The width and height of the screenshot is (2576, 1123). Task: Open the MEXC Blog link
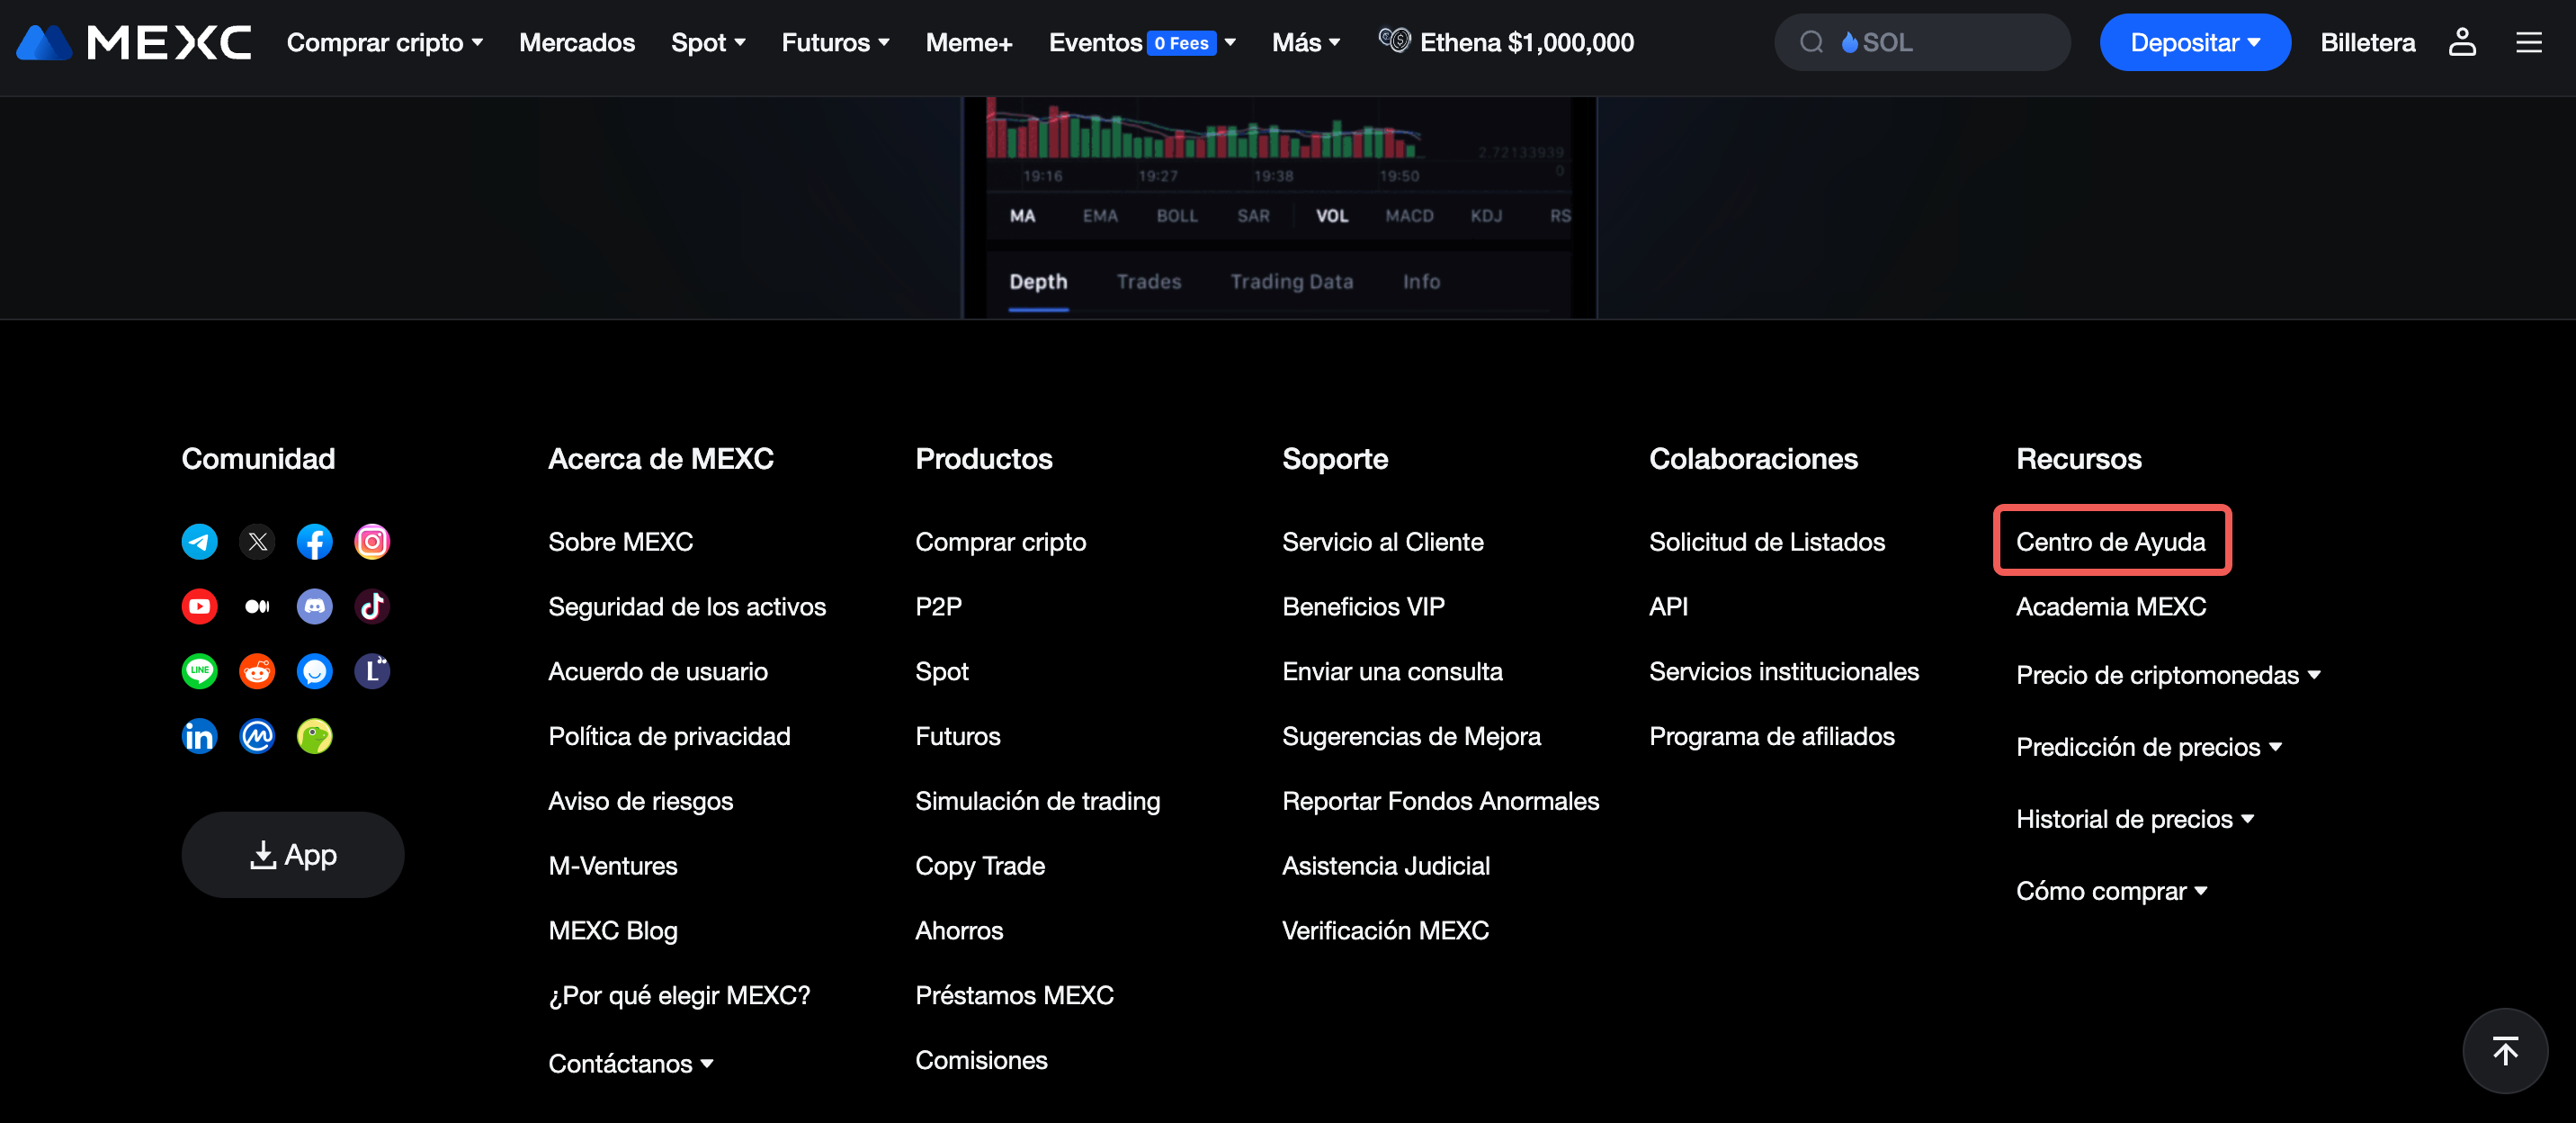tap(613, 931)
